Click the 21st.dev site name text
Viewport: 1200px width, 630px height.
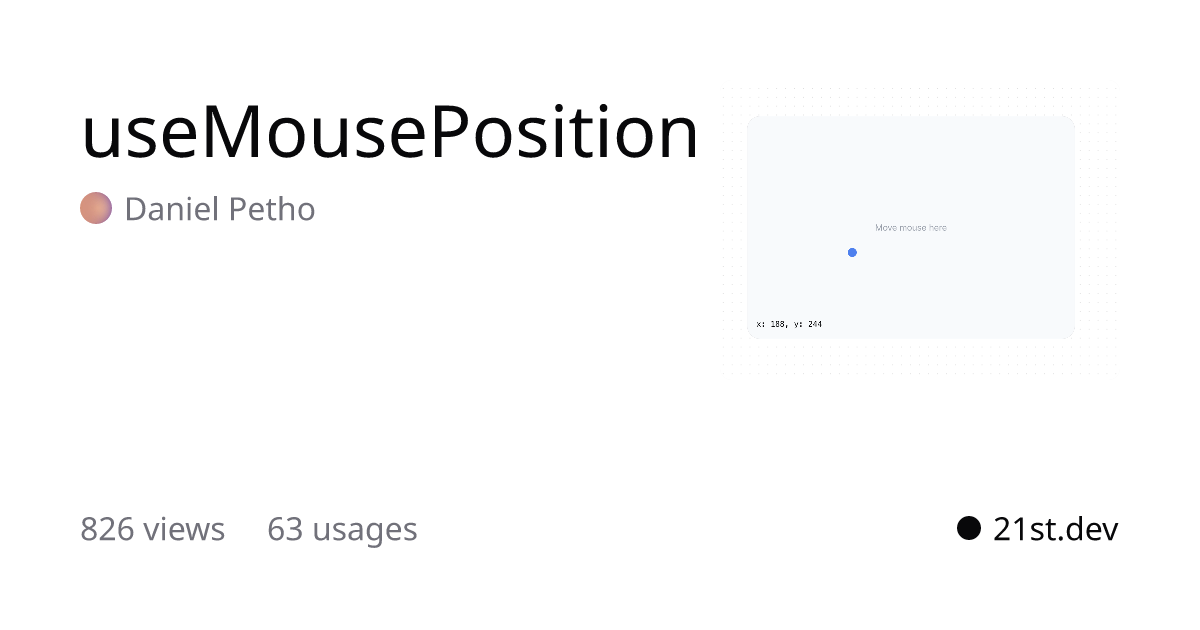(1055, 529)
